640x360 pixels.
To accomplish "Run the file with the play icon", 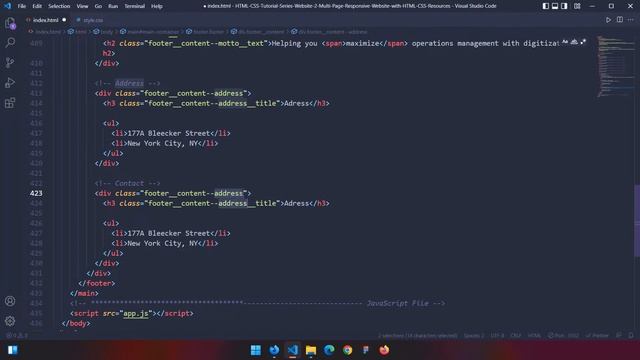I will coord(608,20).
